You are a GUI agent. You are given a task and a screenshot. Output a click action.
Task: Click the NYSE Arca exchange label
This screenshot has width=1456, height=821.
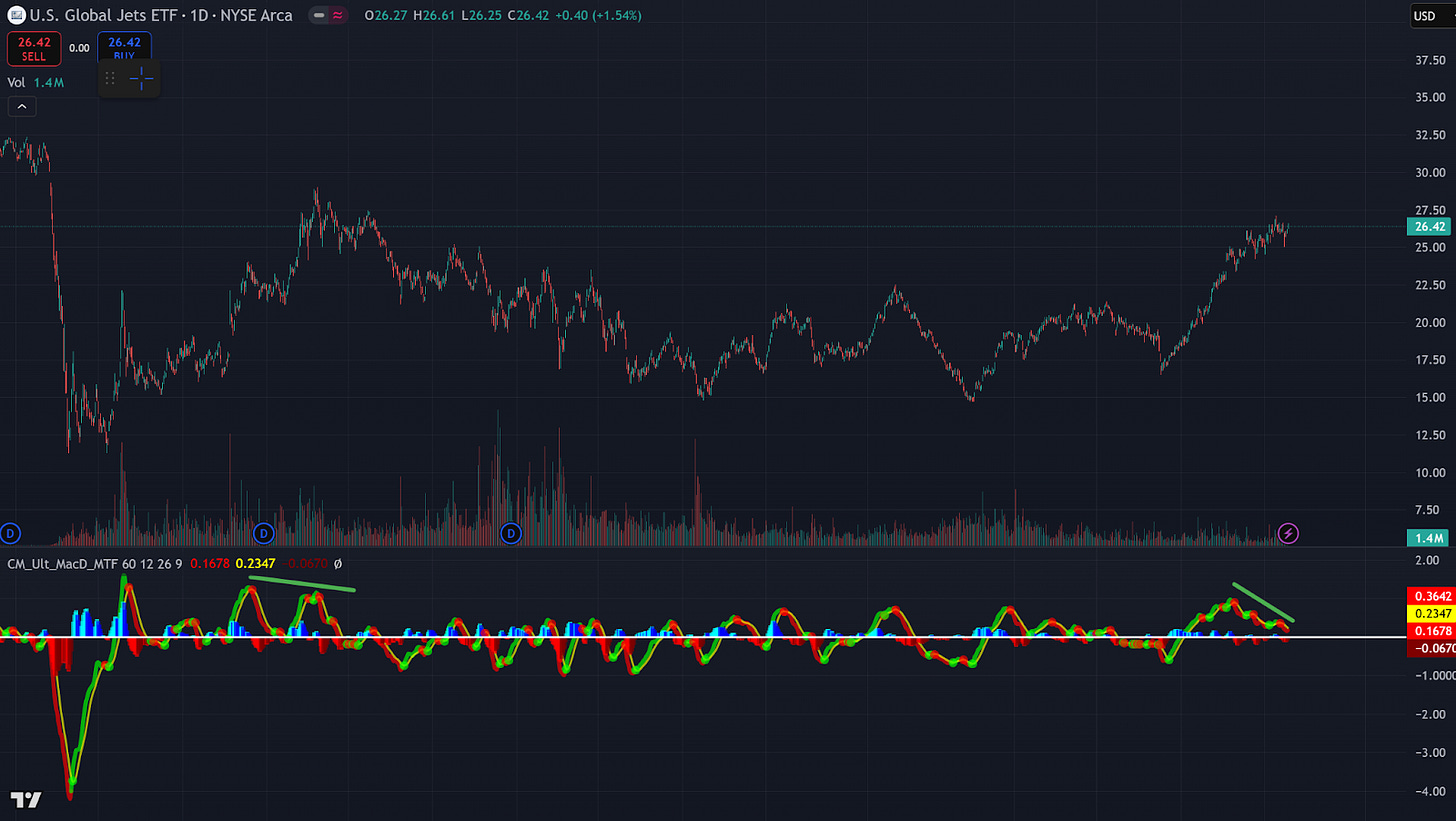256,15
